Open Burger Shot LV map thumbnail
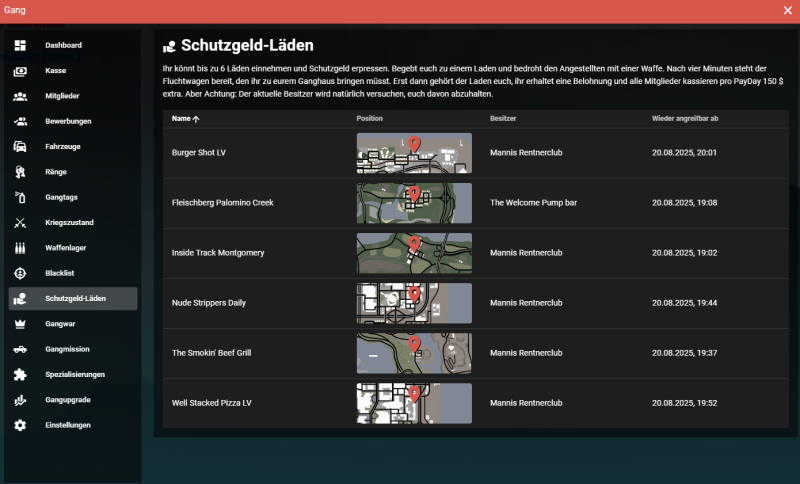This screenshot has width=800, height=484. (414, 153)
